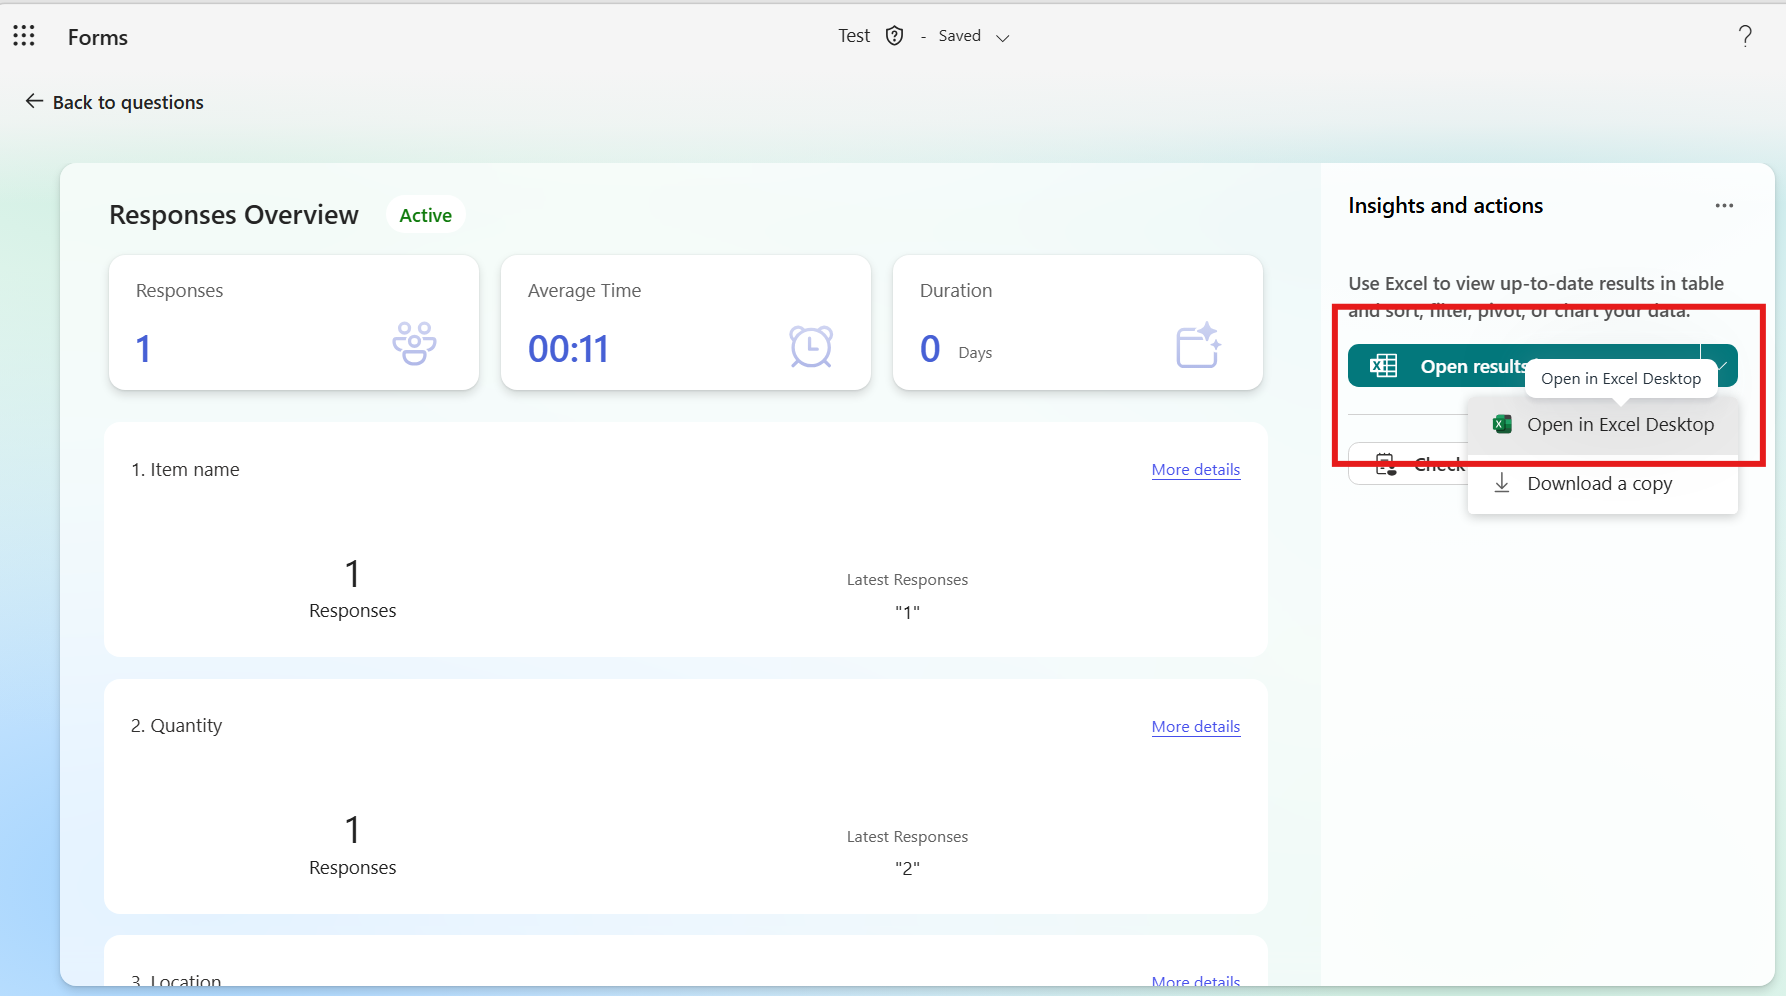Click the calendar icon on the Check button
The height and width of the screenshot is (996, 1786).
click(x=1386, y=464)
